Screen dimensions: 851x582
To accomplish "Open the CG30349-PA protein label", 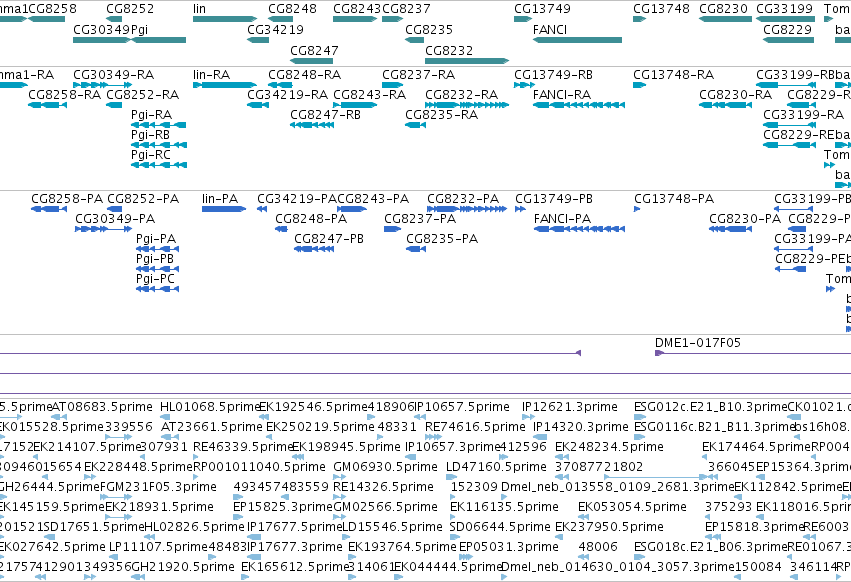I will coord(115,219).
